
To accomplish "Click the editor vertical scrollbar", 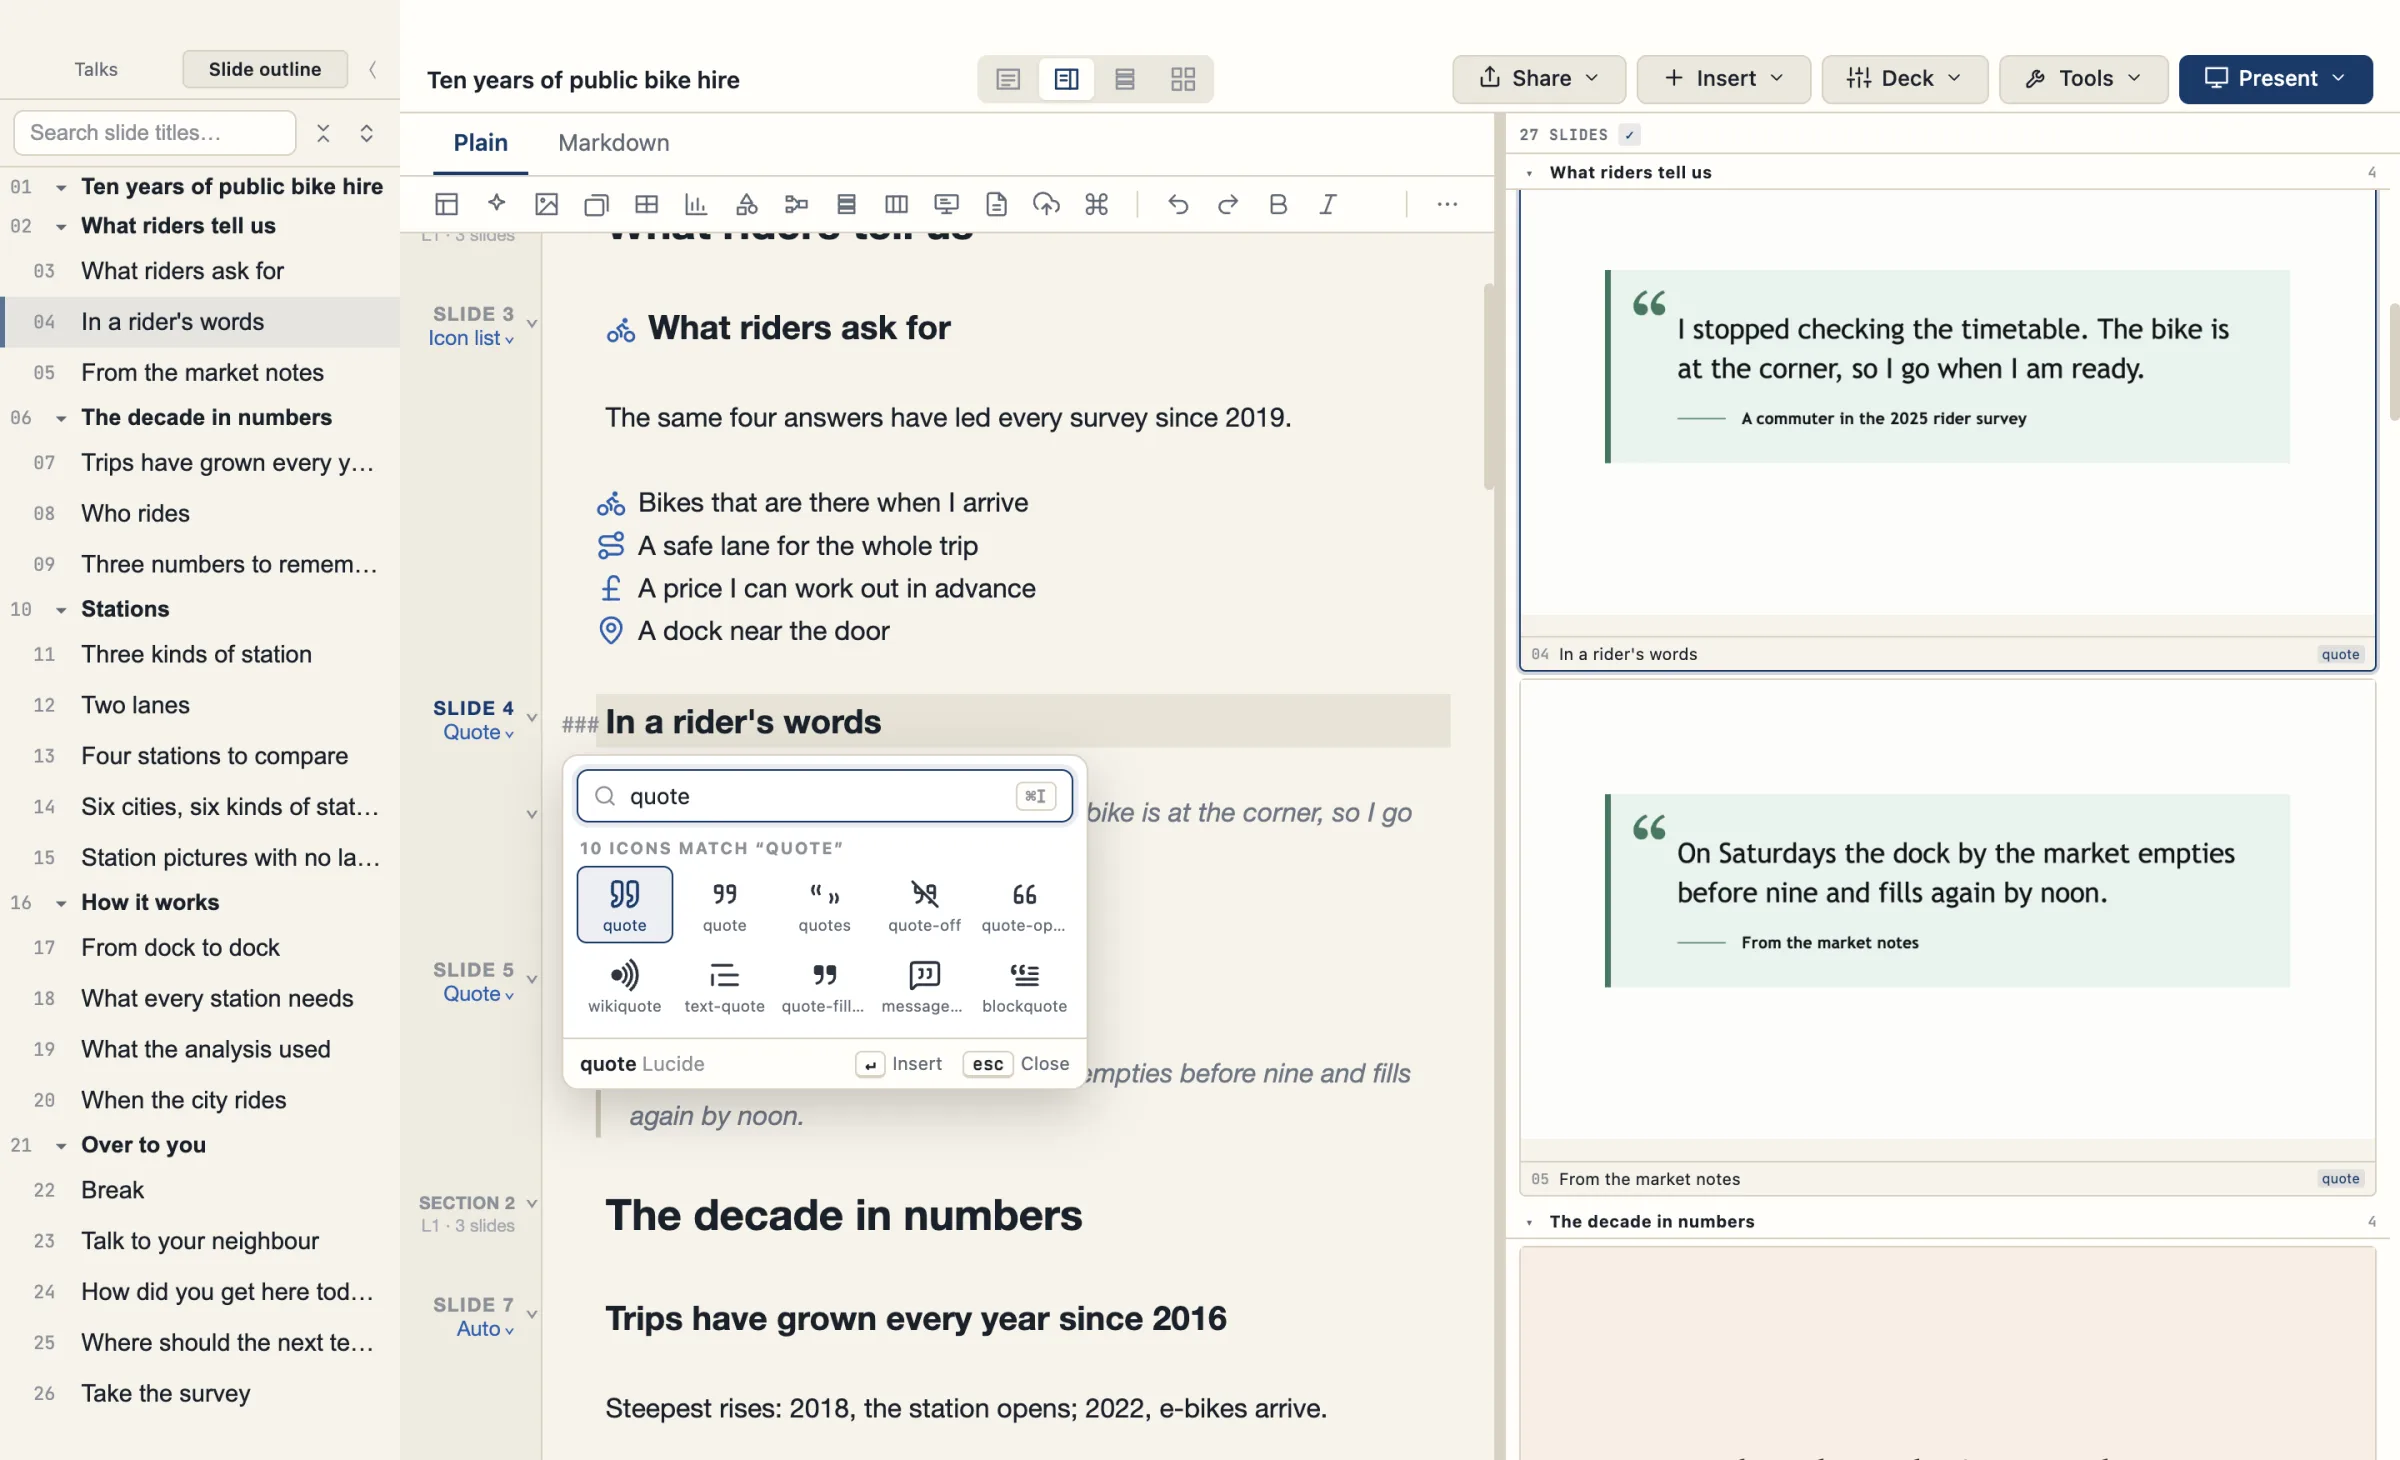I will point(1488,387).
